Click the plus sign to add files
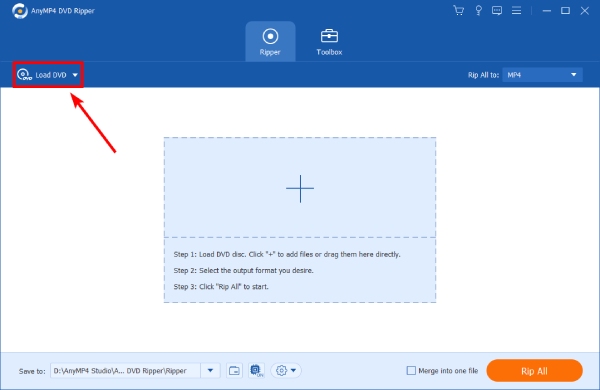Screen dimensions: 600x390 300,188
